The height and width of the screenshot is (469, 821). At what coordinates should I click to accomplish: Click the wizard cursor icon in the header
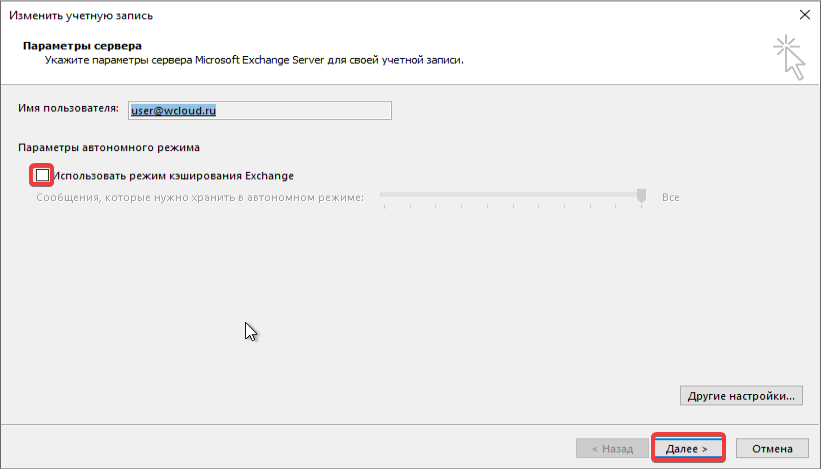point(789,57)
